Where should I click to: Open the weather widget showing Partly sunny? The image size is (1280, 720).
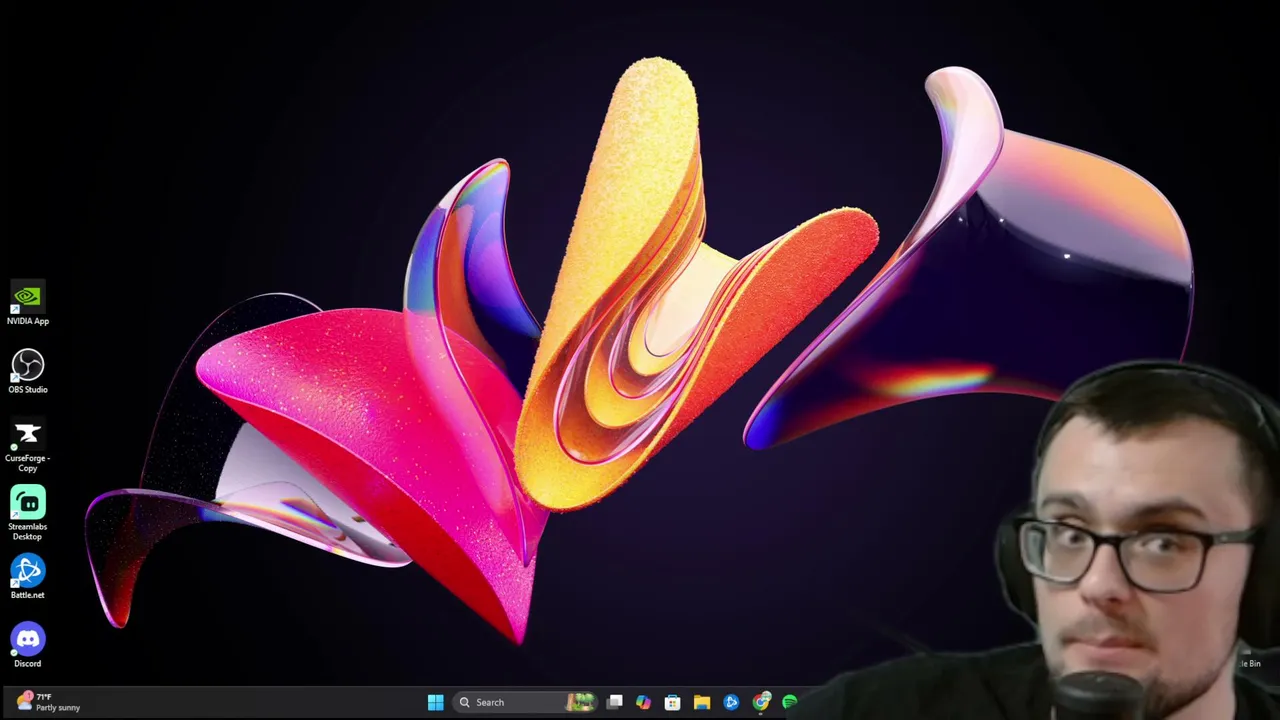point(47,702)
